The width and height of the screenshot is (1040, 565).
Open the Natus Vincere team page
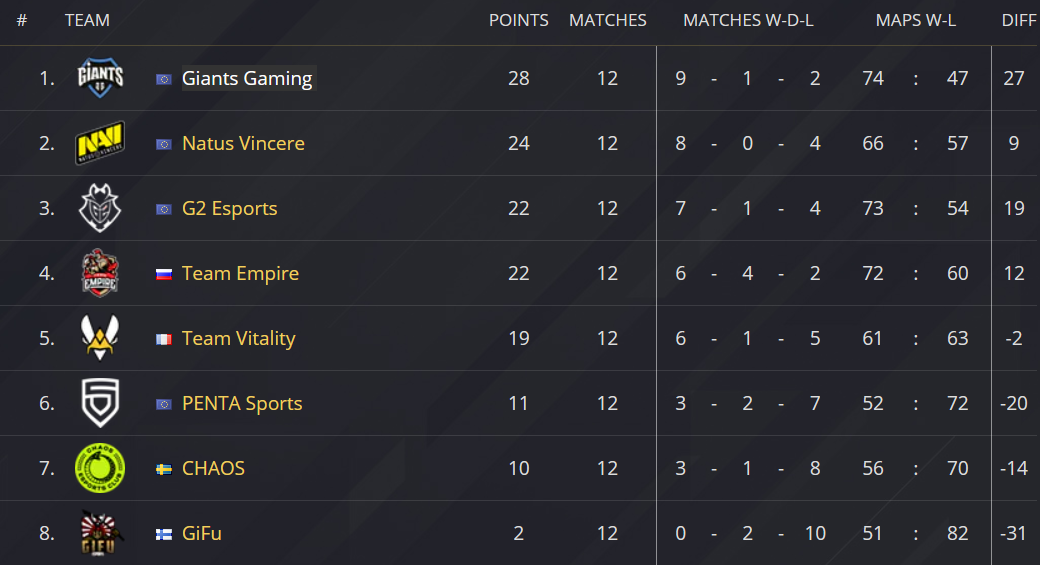point(243,143)
